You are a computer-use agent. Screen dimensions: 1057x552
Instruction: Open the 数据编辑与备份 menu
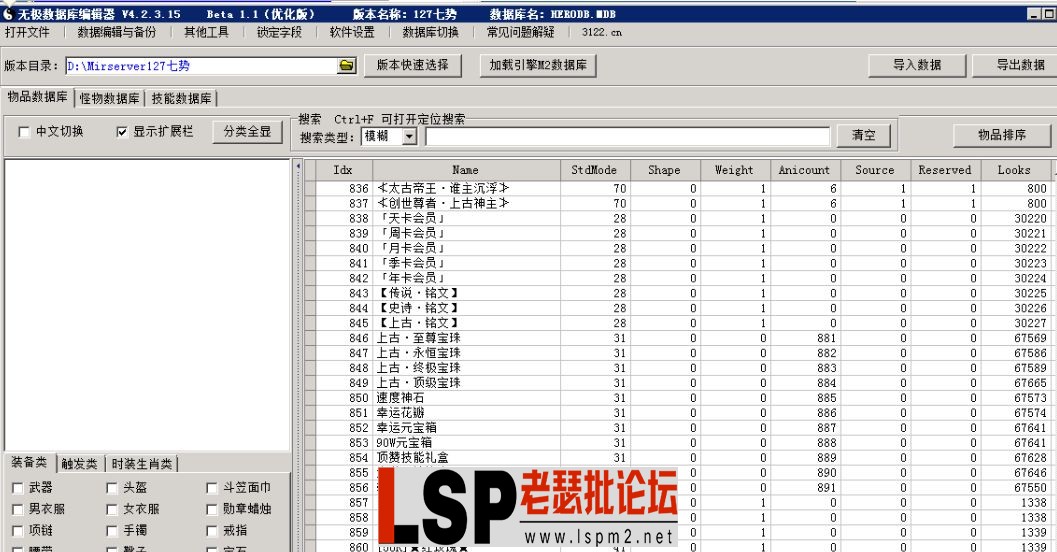point(117,32)
